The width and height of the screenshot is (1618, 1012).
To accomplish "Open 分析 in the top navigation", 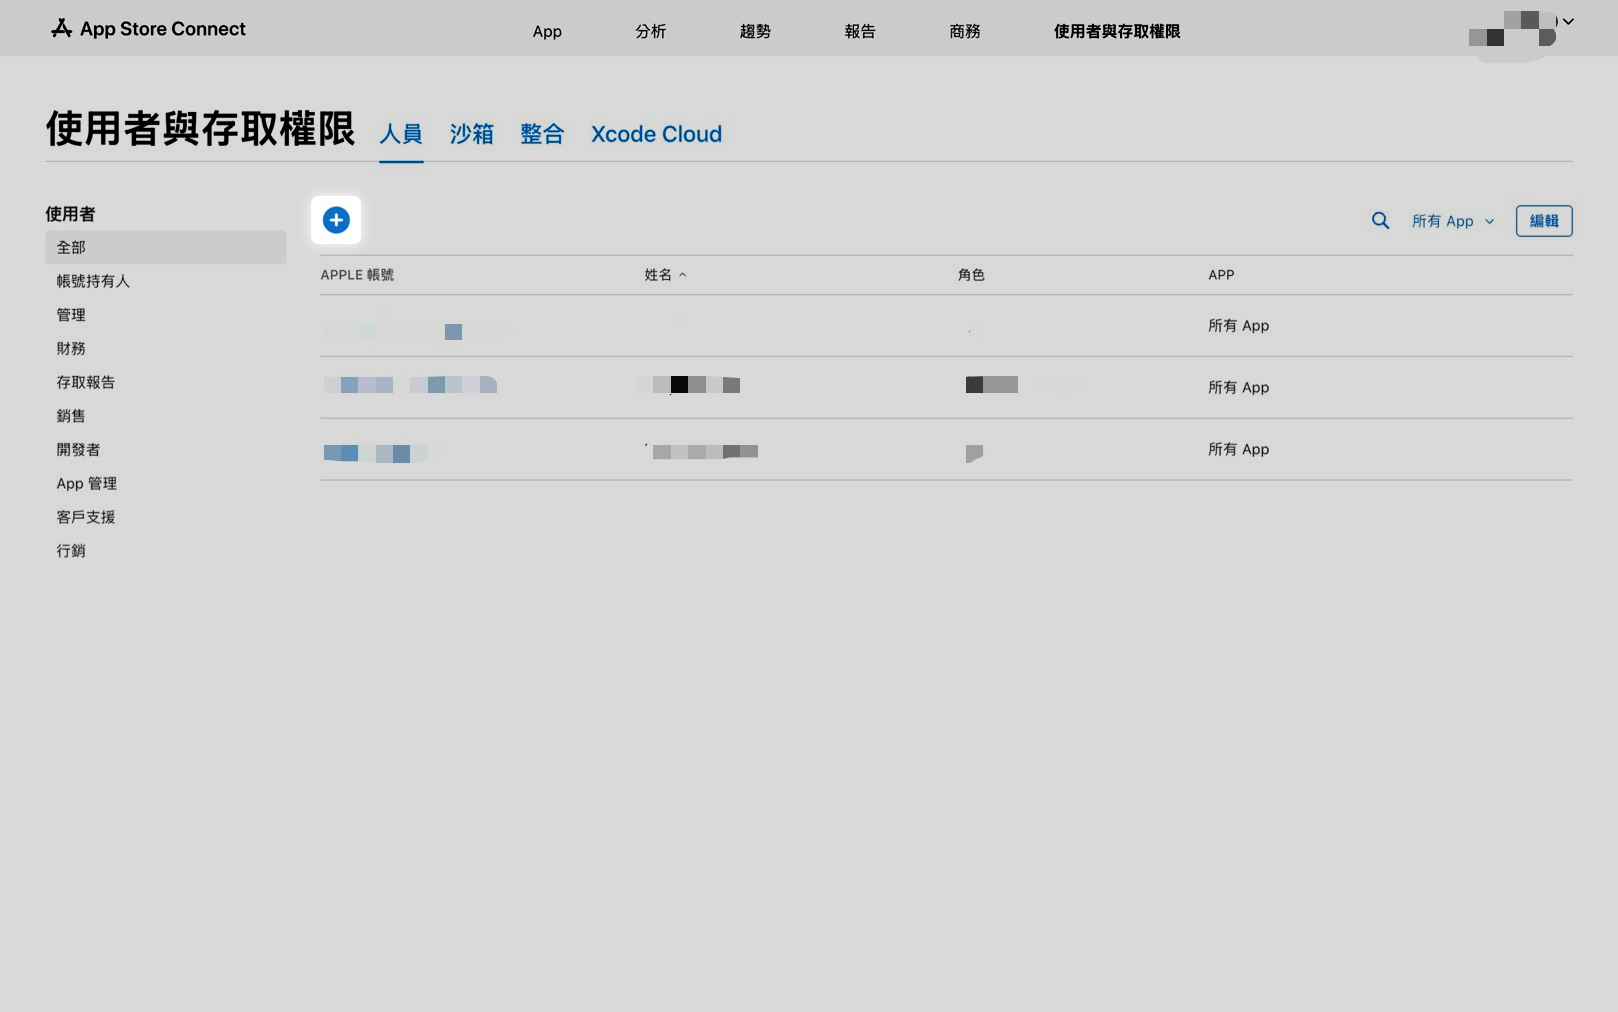I will tap(650, 31).
